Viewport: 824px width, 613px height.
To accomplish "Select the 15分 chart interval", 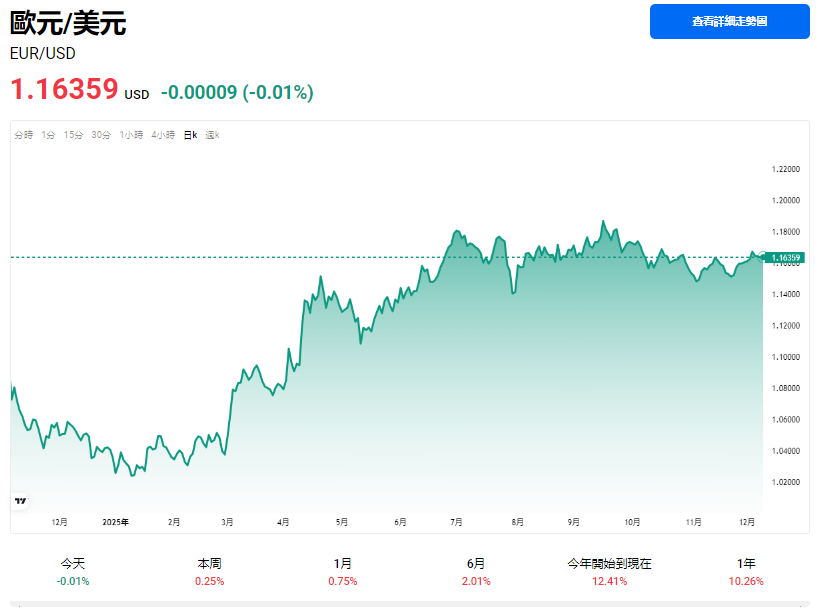I will 73,135.
